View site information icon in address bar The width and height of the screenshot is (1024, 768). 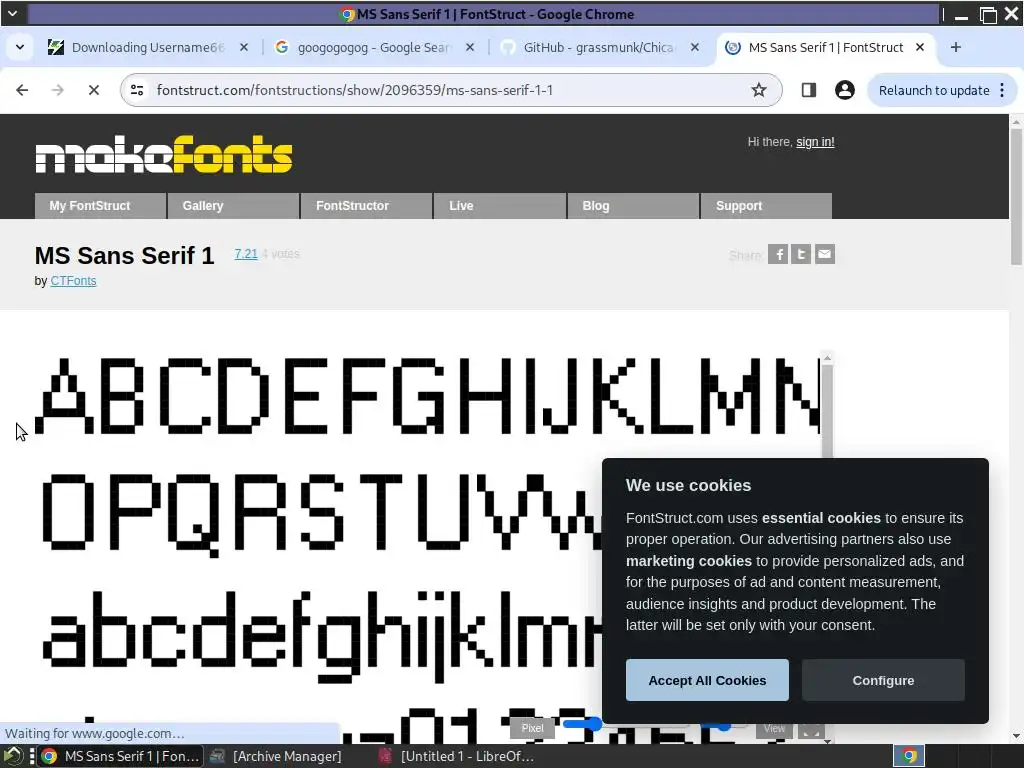pos(137,90)
